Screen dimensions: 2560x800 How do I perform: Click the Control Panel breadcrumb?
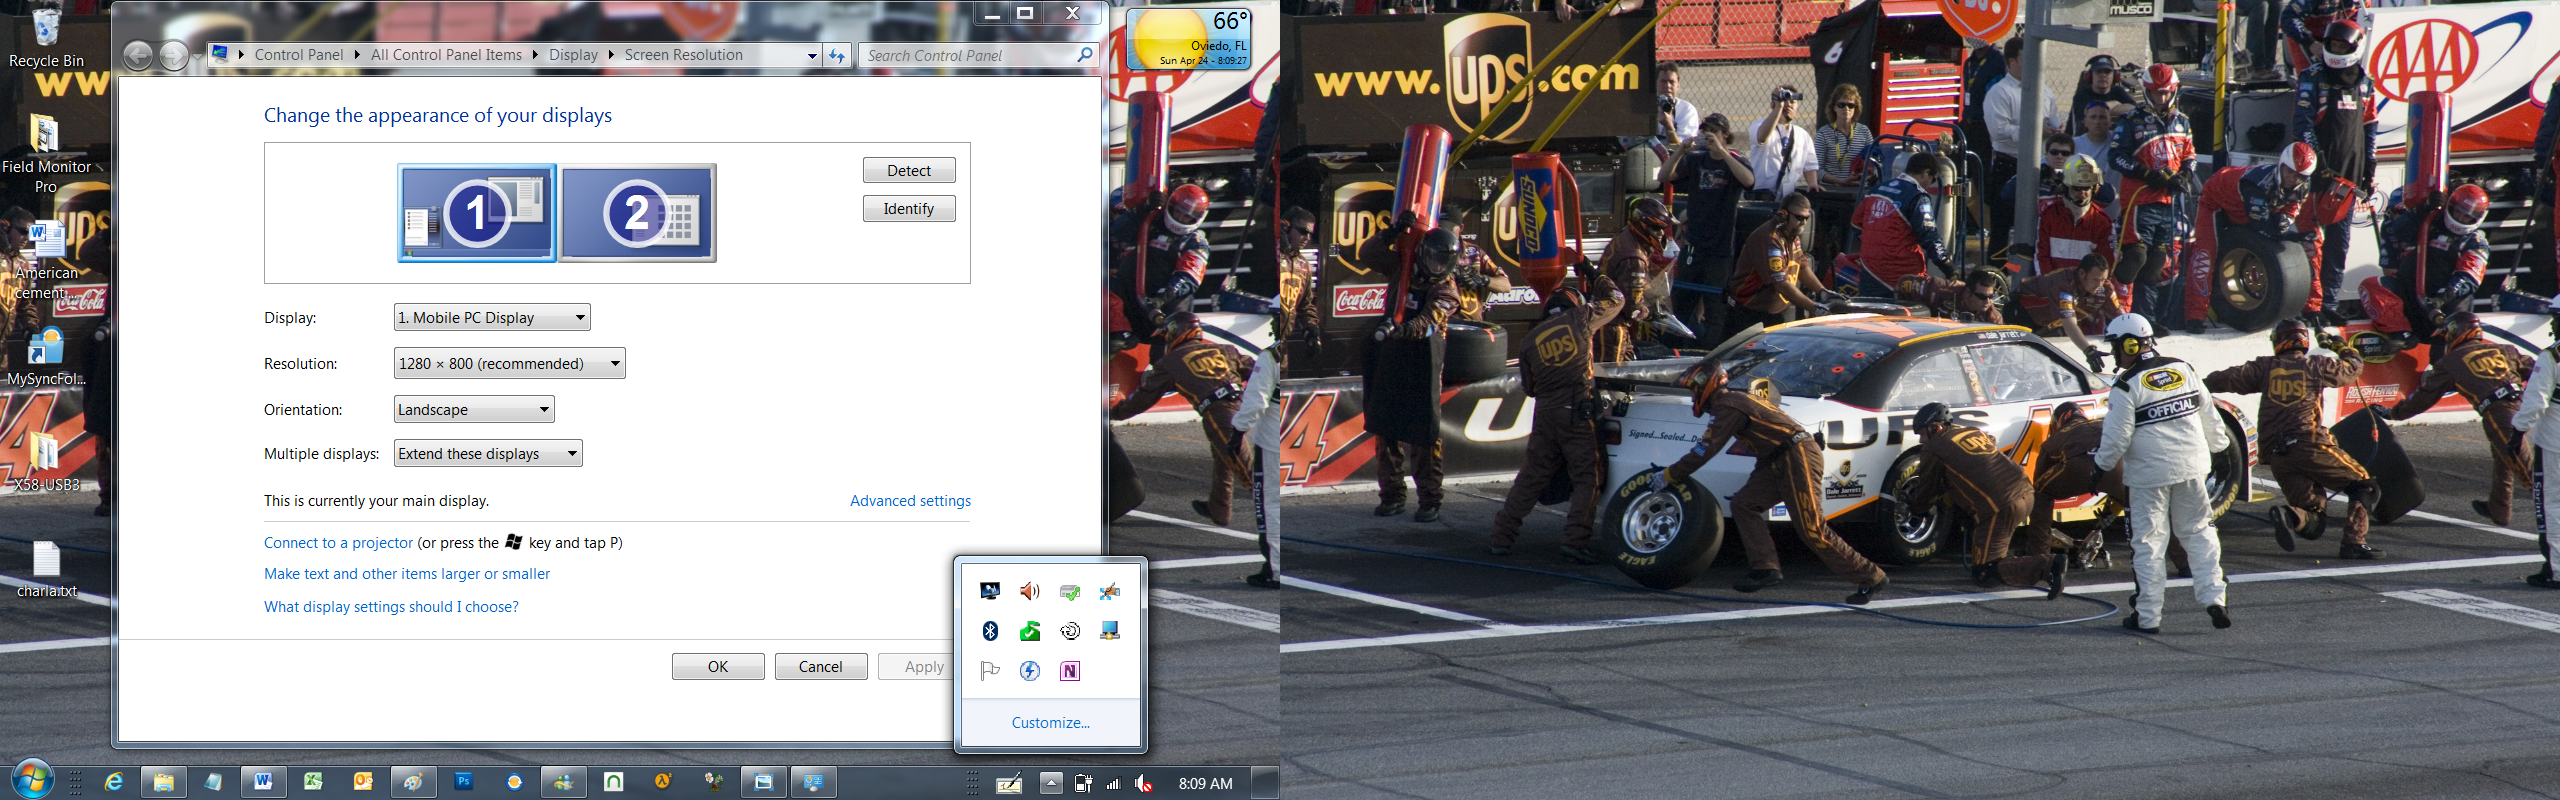[x=299, y=55]
